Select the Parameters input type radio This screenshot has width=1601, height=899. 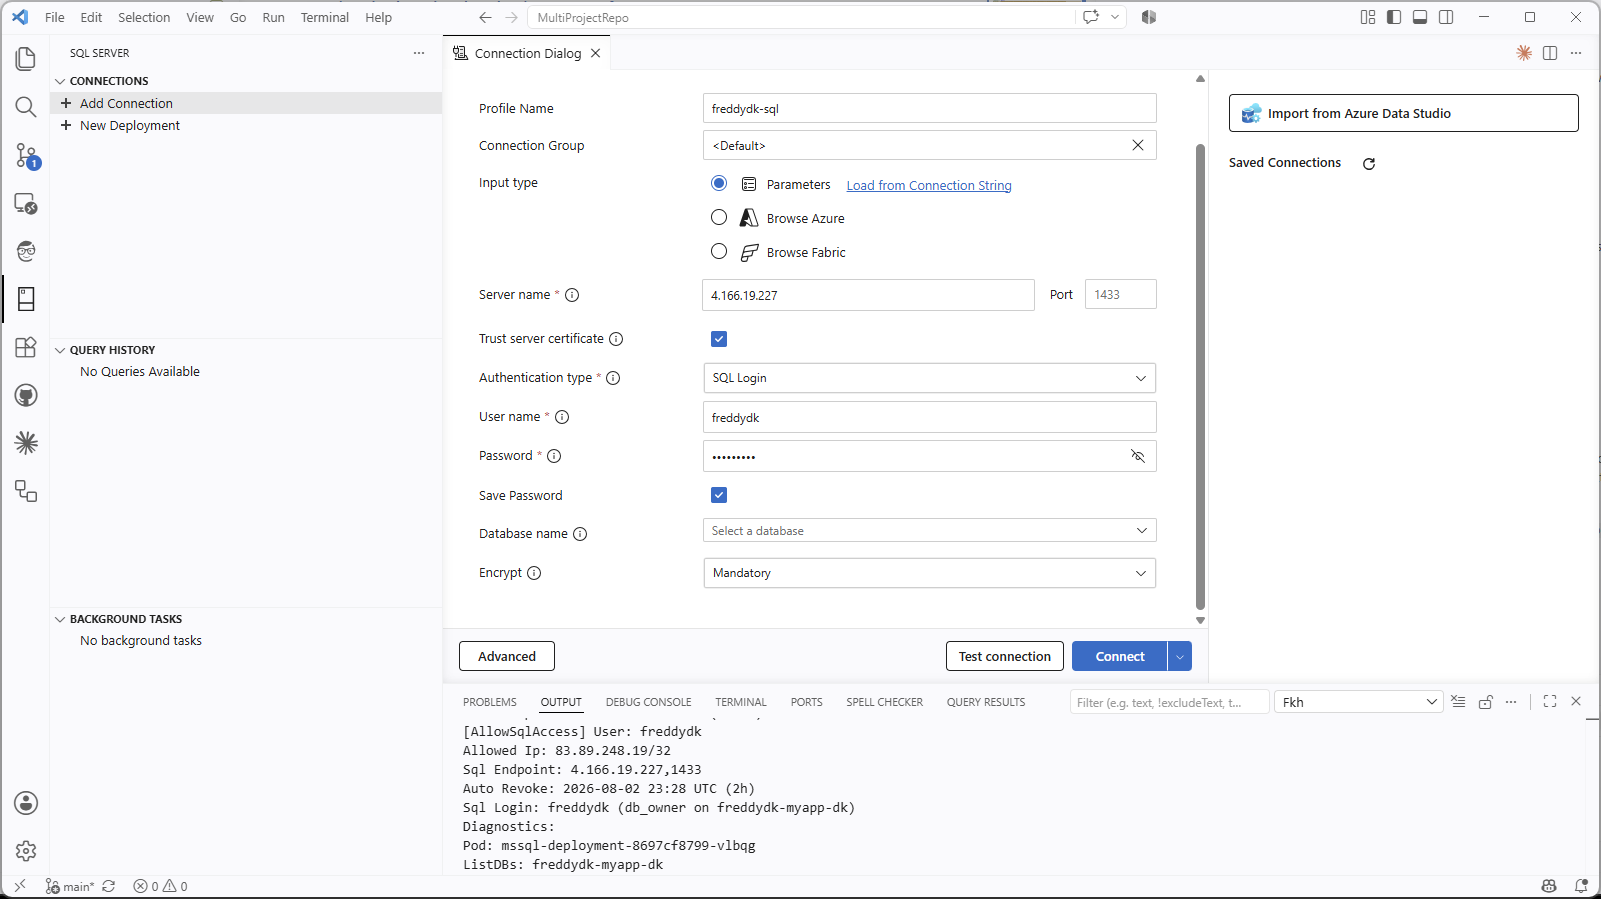click(x=719, y=183)
